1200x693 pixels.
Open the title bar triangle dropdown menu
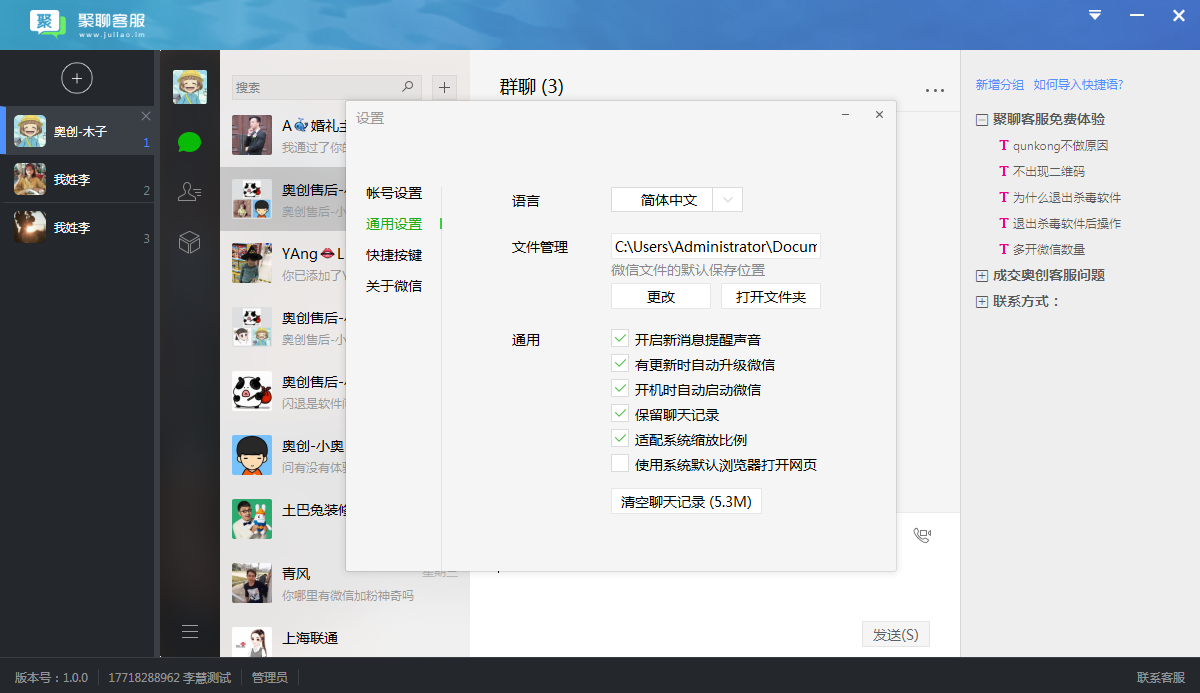click(1095, 15)
